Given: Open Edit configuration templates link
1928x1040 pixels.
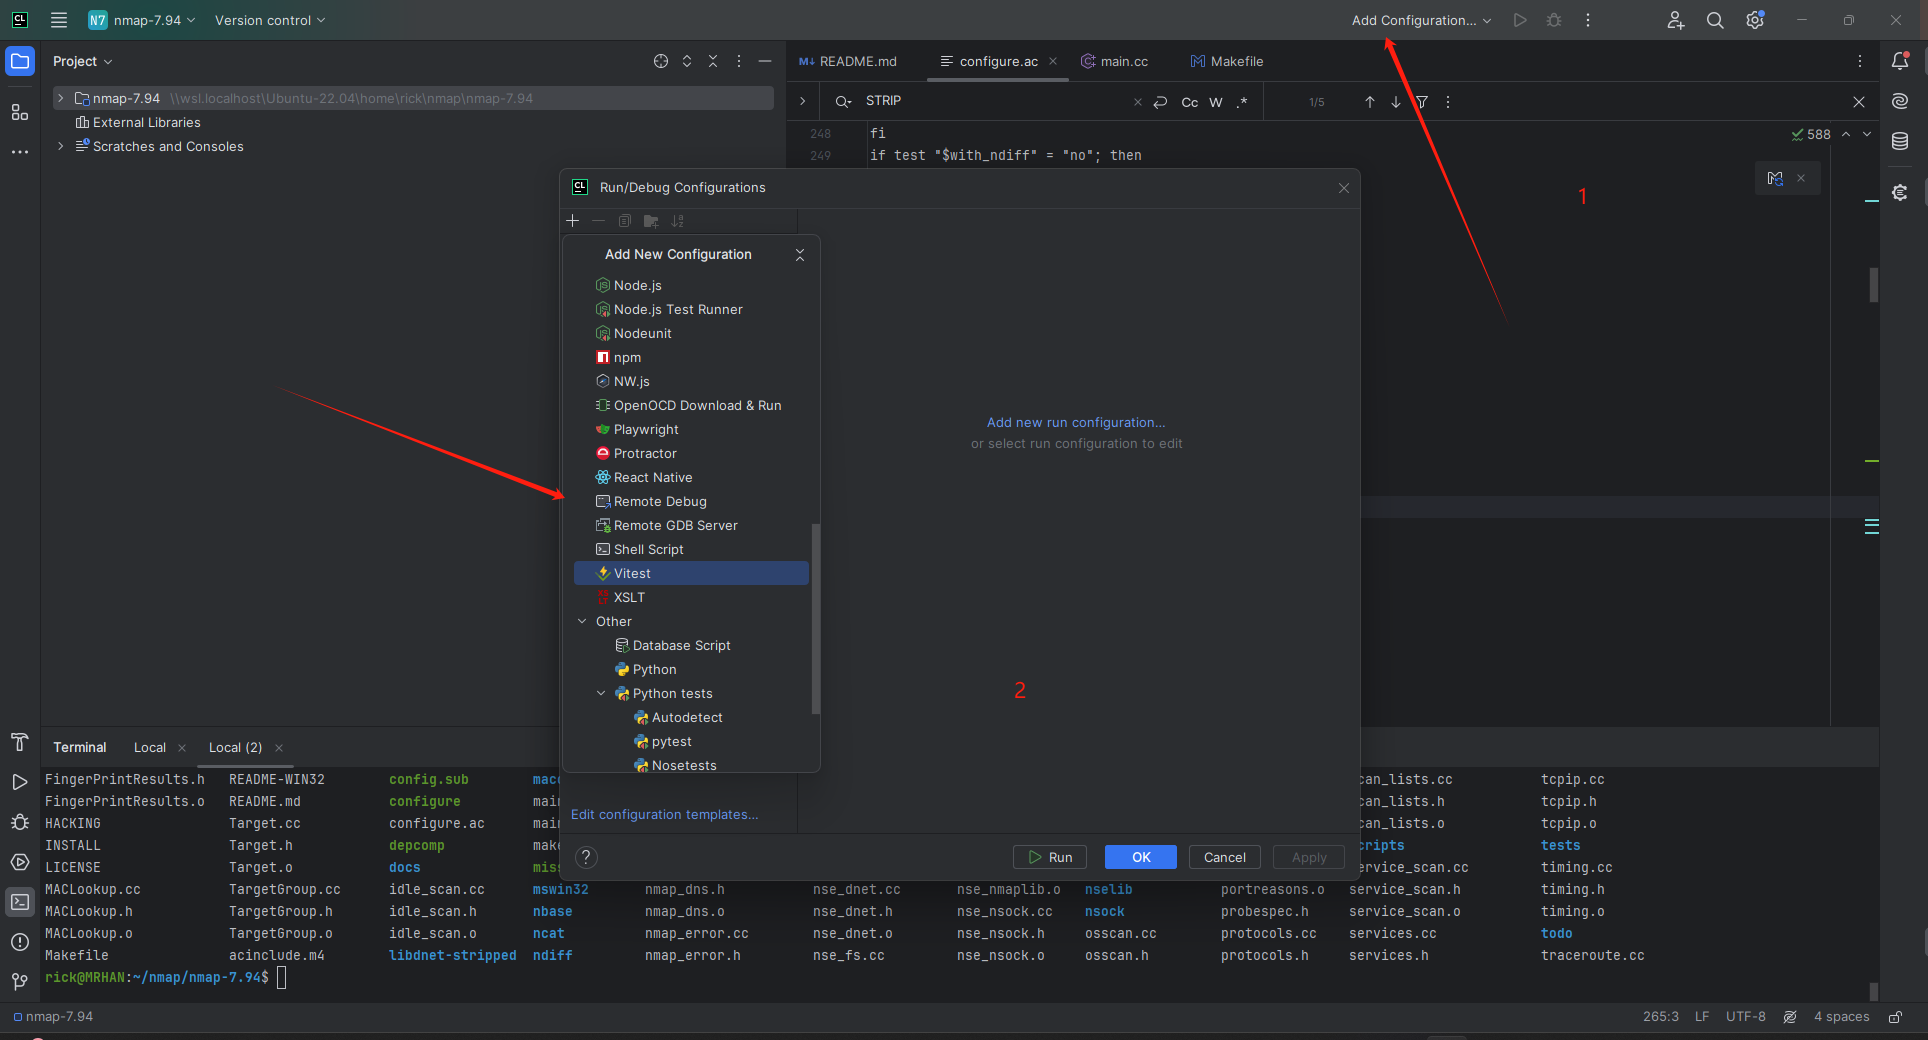Looking at the screenshot, I should tap(664, 814).
